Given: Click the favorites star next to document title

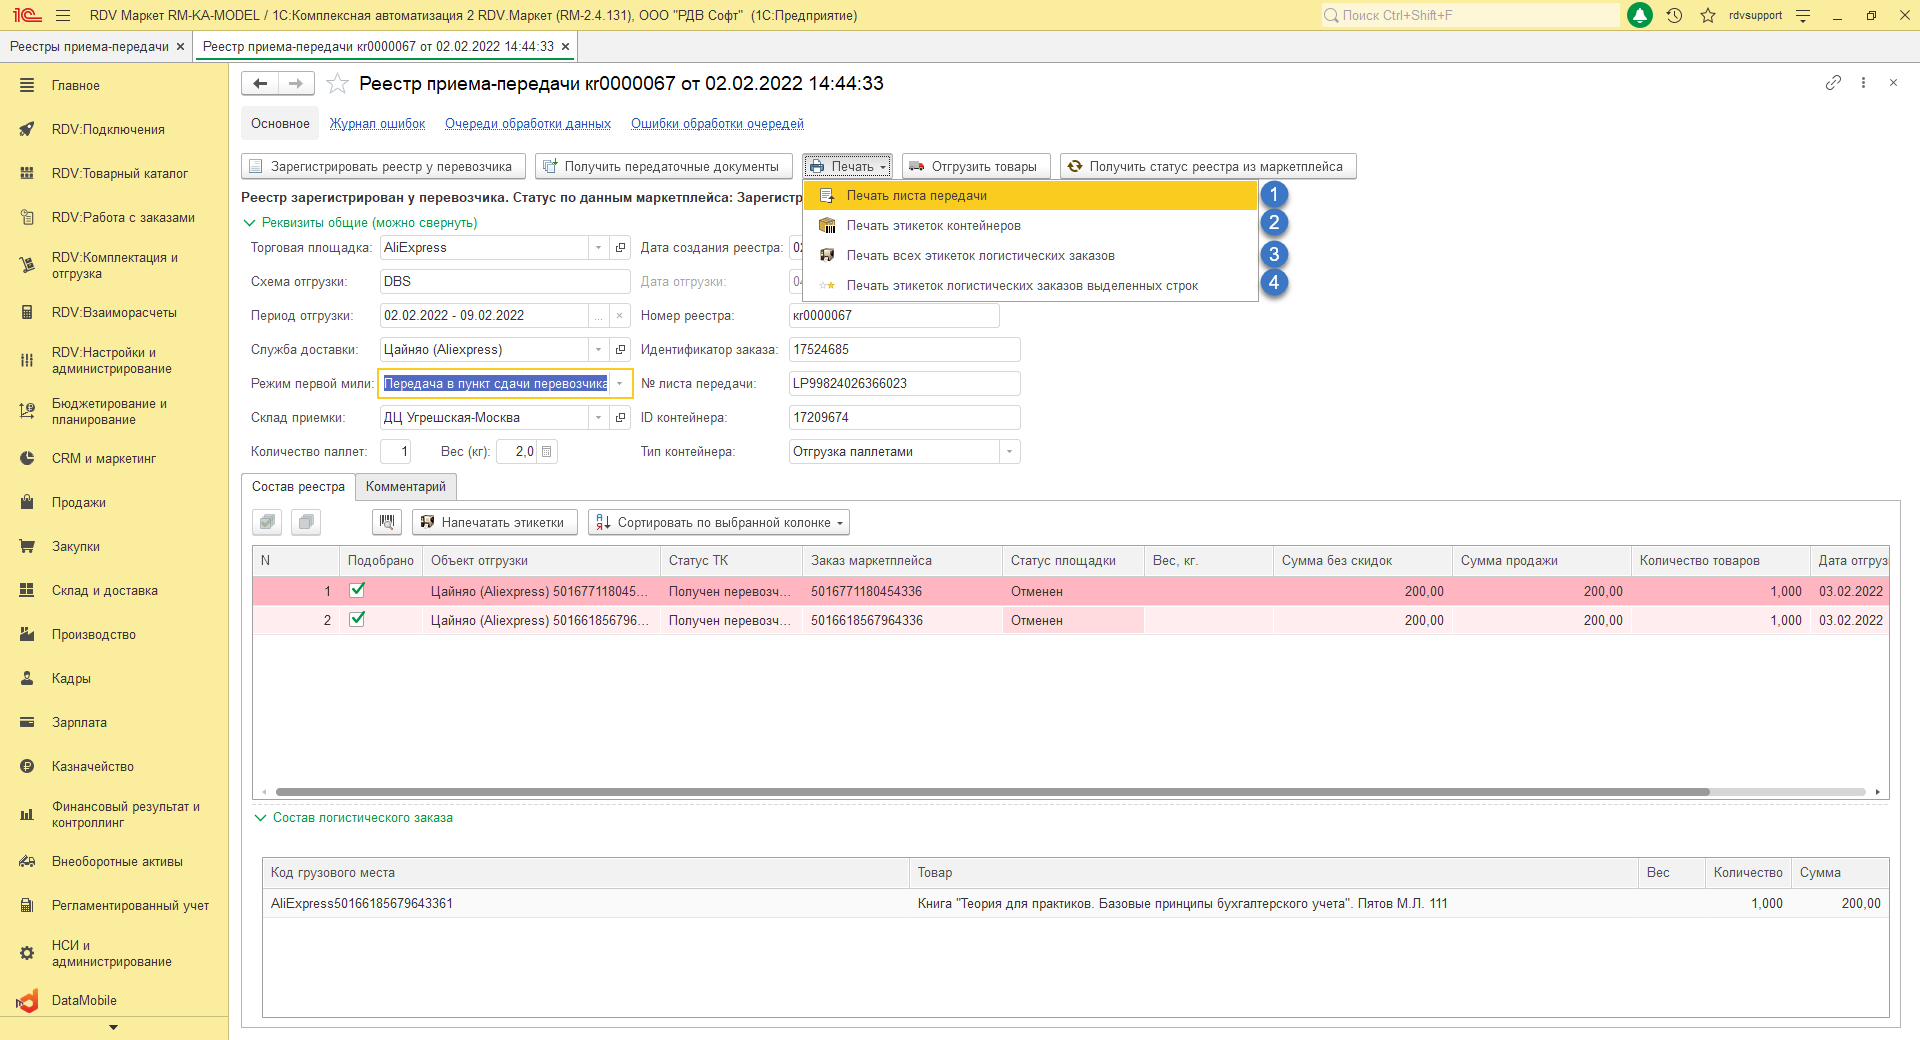Looking at the screenshot, I should coord(338,84).
